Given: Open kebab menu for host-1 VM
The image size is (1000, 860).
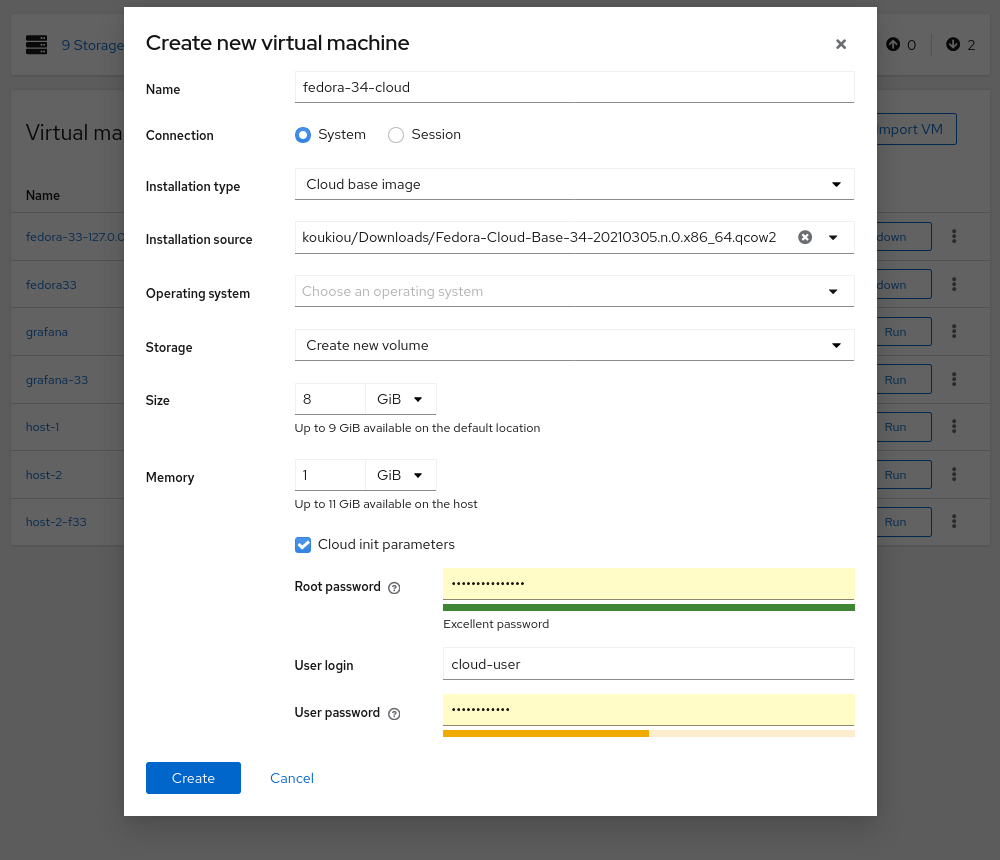Looking at the screenshot, I should coord(954,427).
